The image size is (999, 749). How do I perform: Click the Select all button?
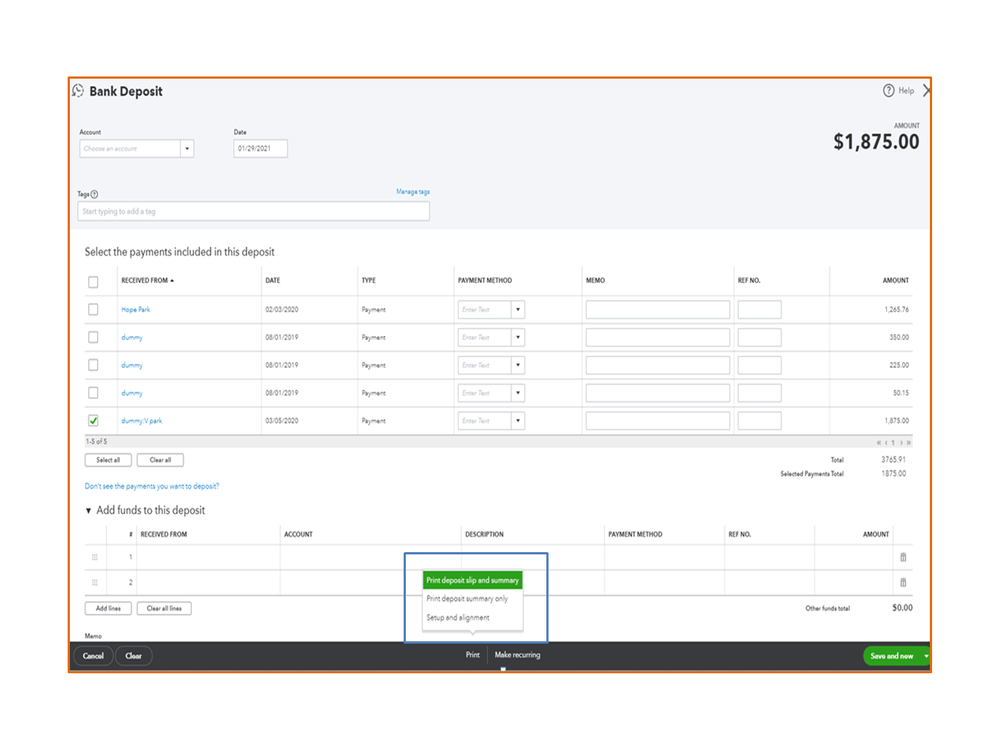click(108, 460)
